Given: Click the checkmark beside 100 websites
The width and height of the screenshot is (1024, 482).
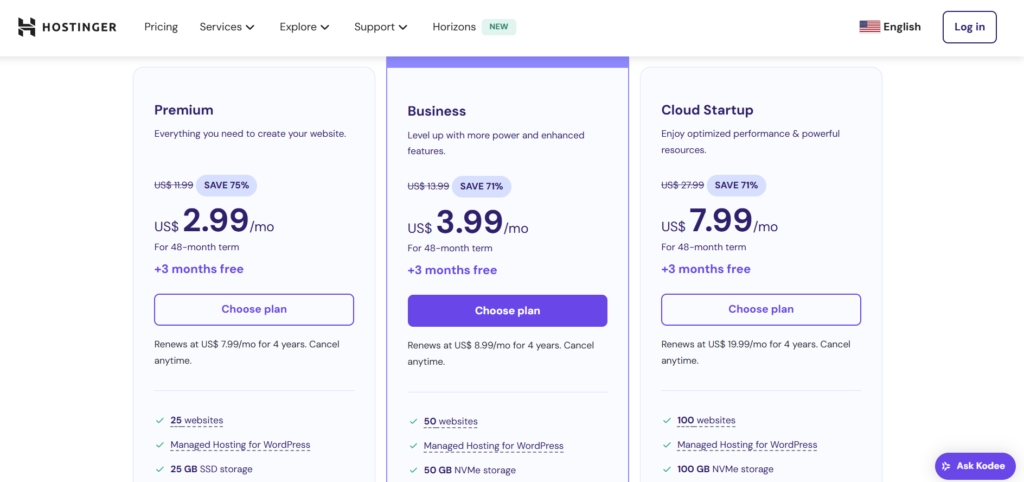Looking at the screenshot, I should [666, 421].
